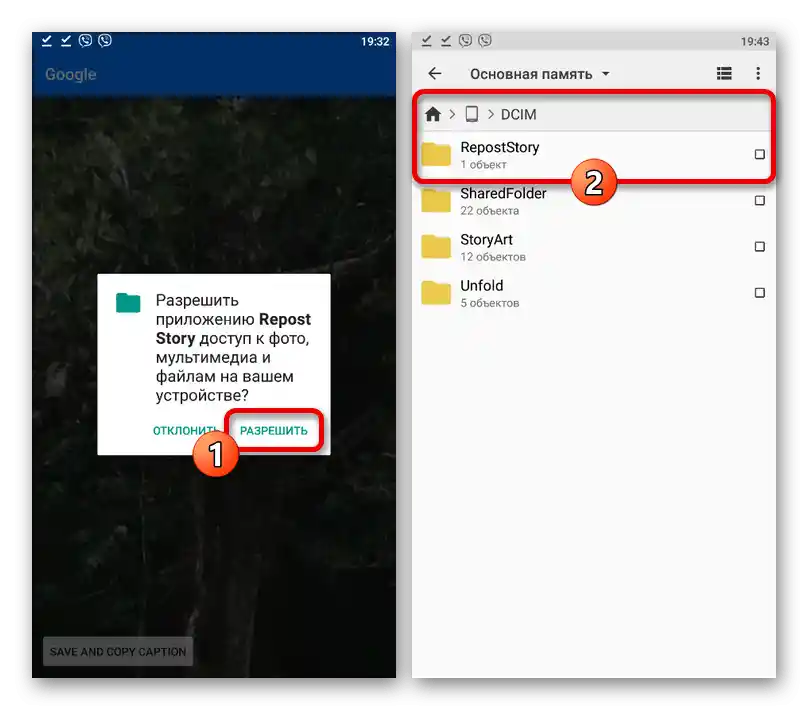Screen dimensions: 808x710
Task: Check the StoryArt folder checkbox
Action: 759,247
